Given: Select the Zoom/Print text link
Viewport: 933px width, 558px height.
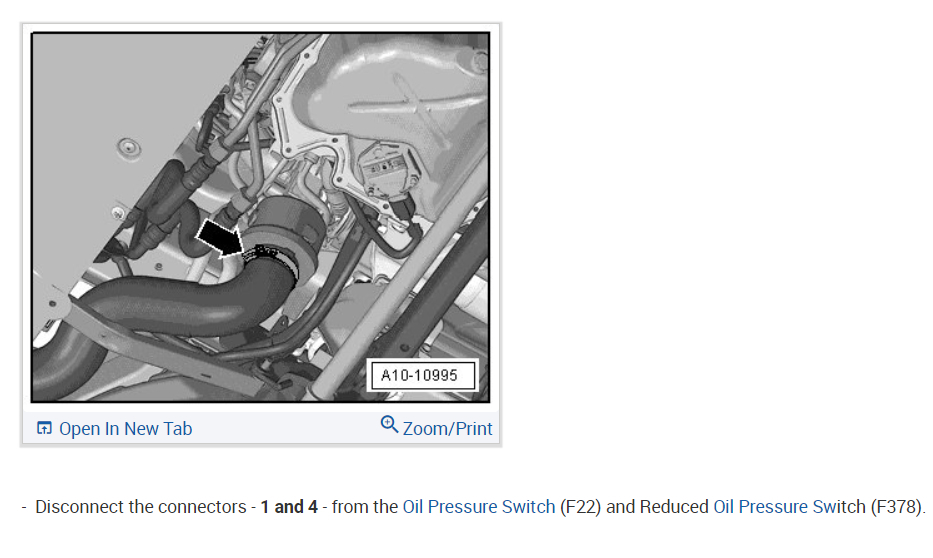Looking at the screenshot, I should point(447,429).
